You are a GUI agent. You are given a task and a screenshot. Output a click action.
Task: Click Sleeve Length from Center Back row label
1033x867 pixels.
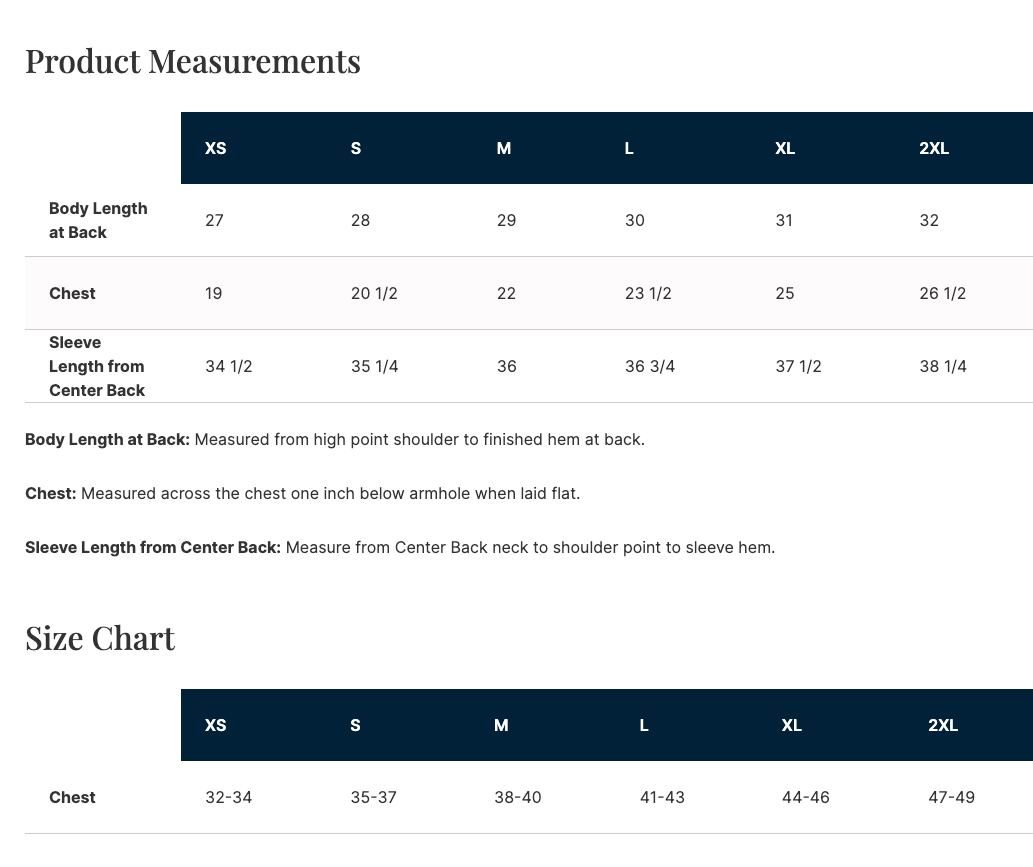click(x=97, y=366)
